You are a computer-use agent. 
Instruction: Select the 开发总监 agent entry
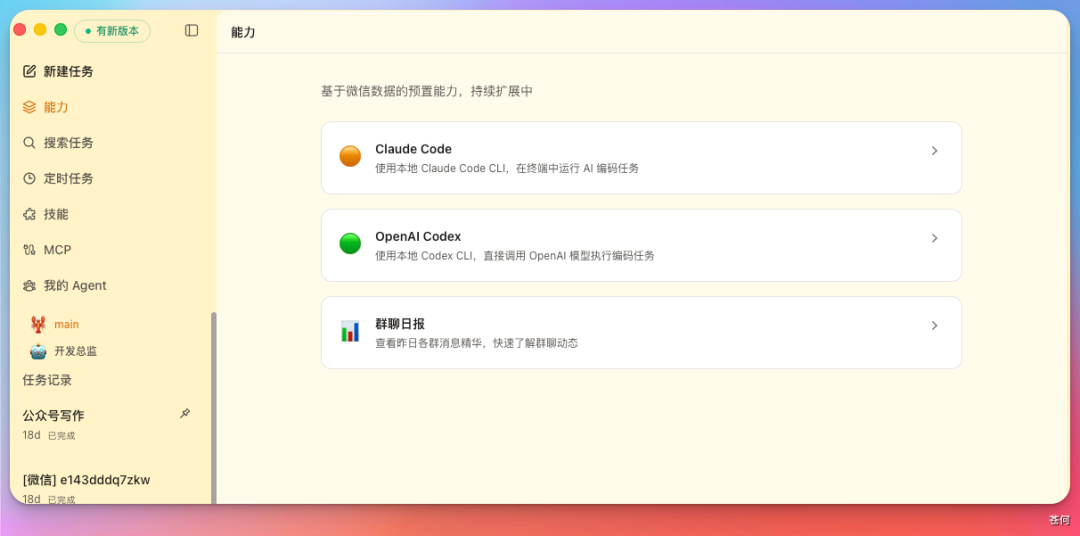[x=76, y=351]
